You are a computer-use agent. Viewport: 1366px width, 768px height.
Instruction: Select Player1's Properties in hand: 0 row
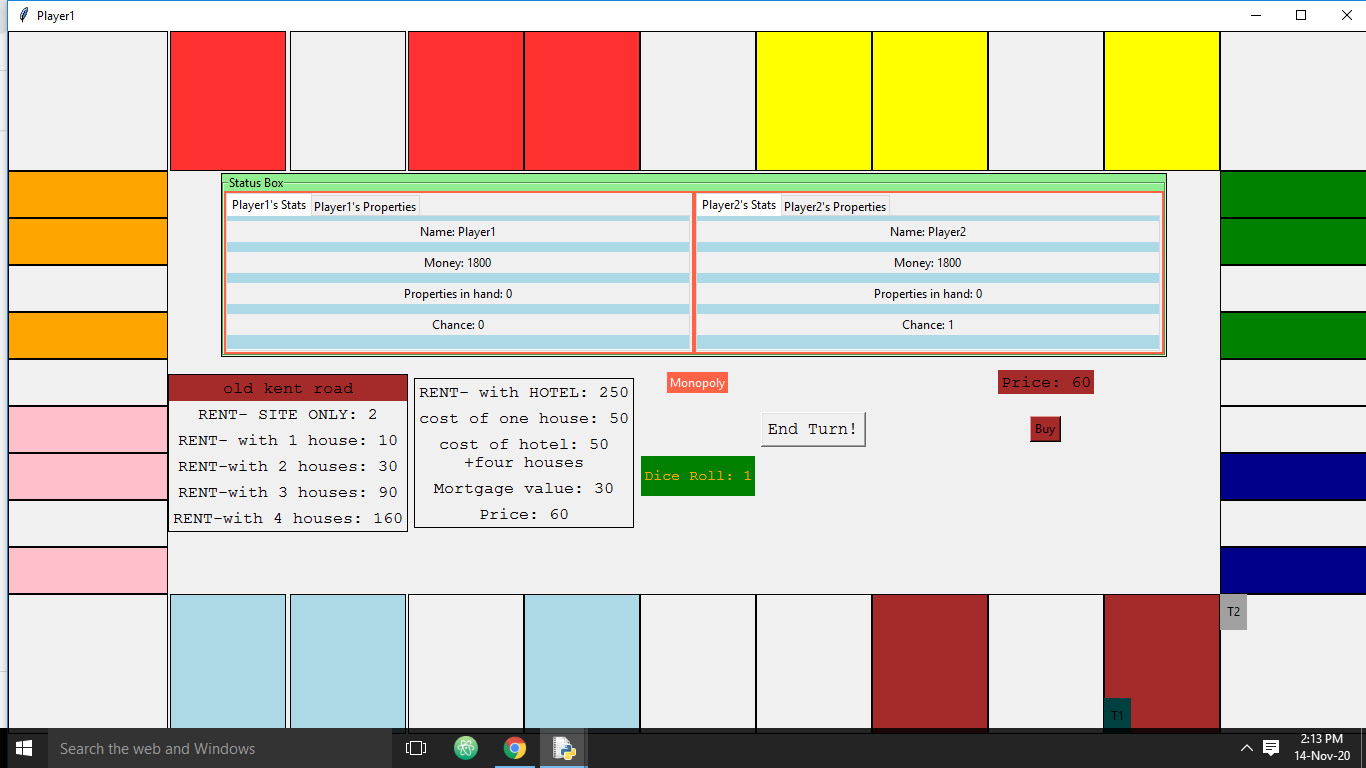tap(458, 294)
